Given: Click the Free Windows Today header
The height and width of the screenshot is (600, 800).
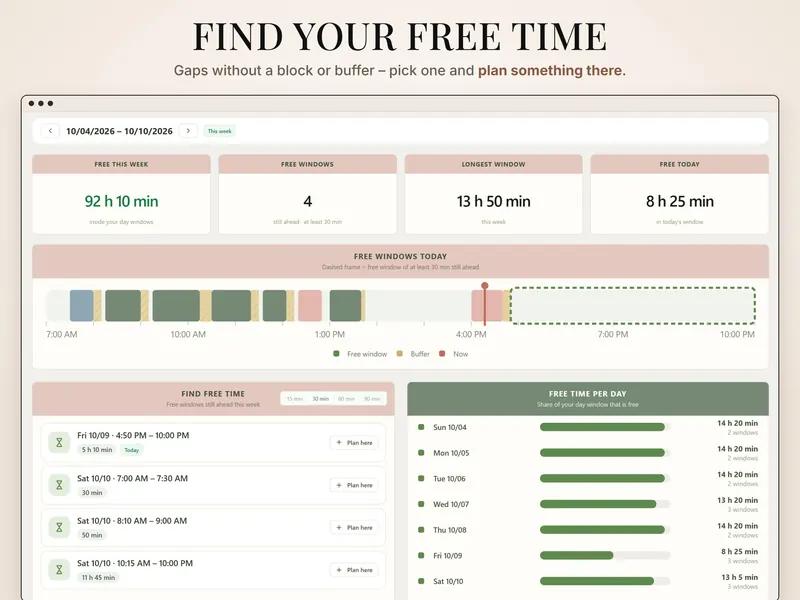Looking at the screenshot, I should click(401, 261).
